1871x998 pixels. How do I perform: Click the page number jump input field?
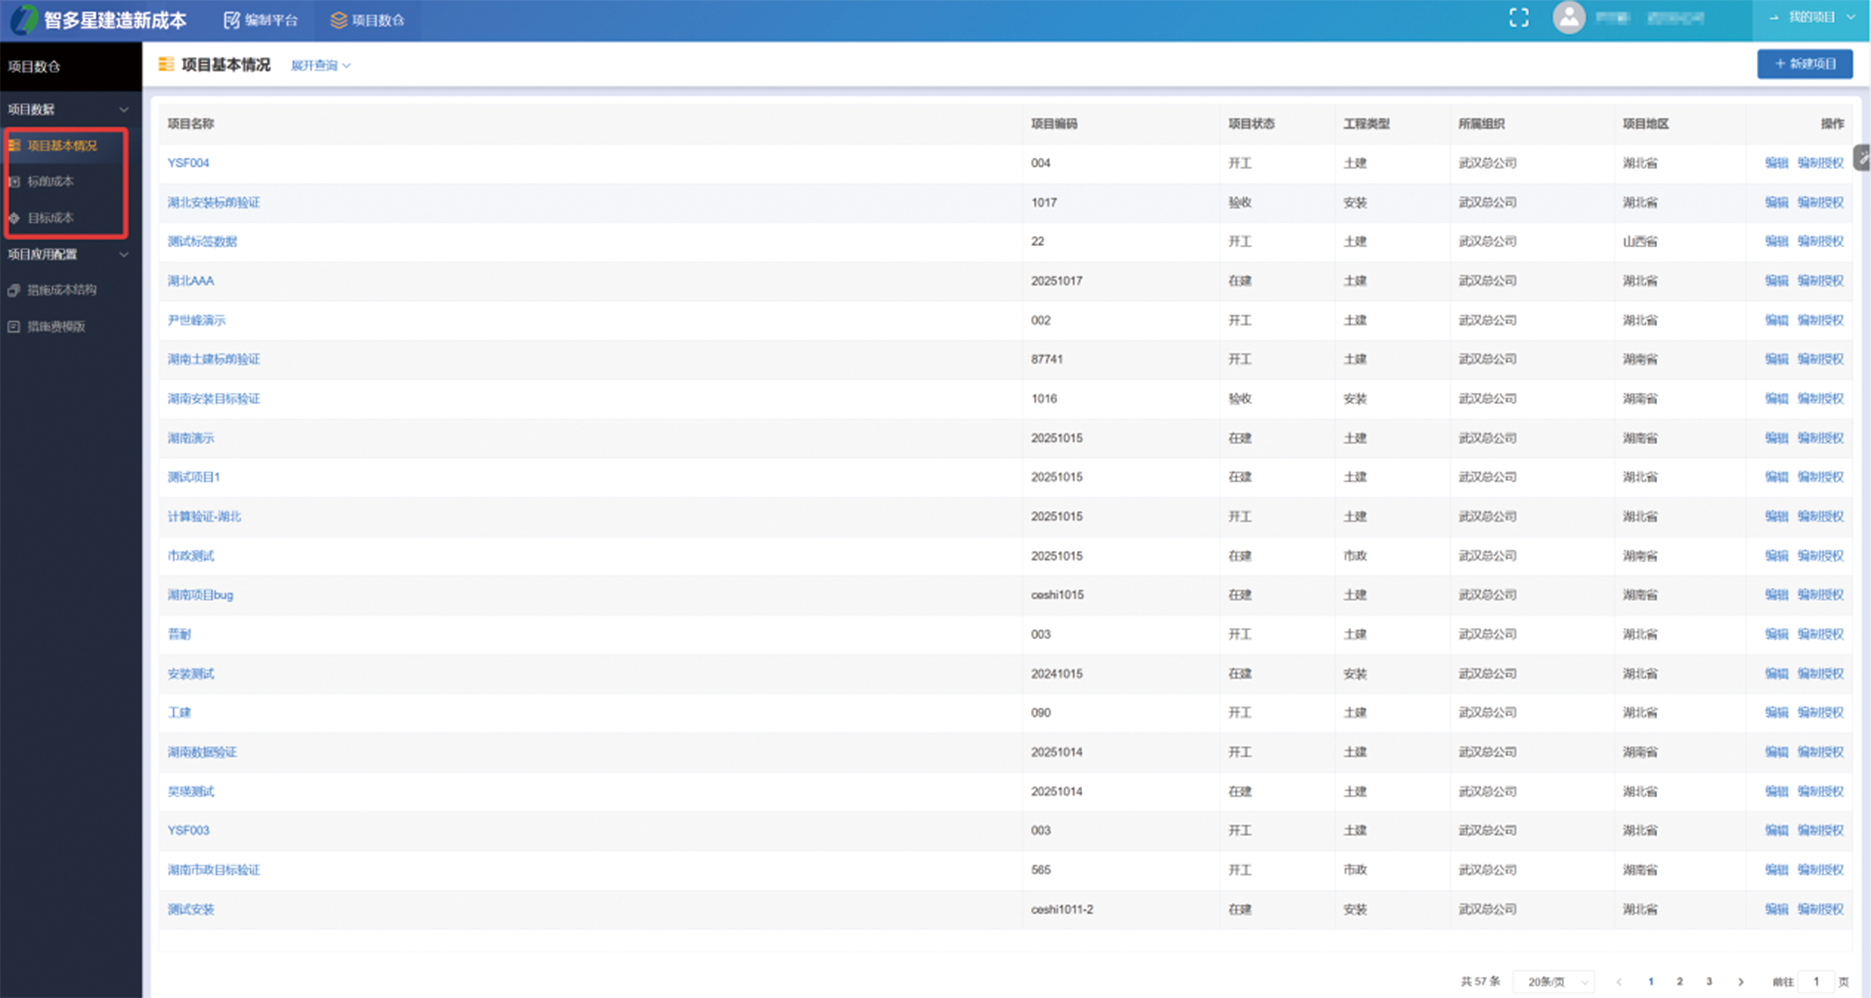tap(1816, 982)
